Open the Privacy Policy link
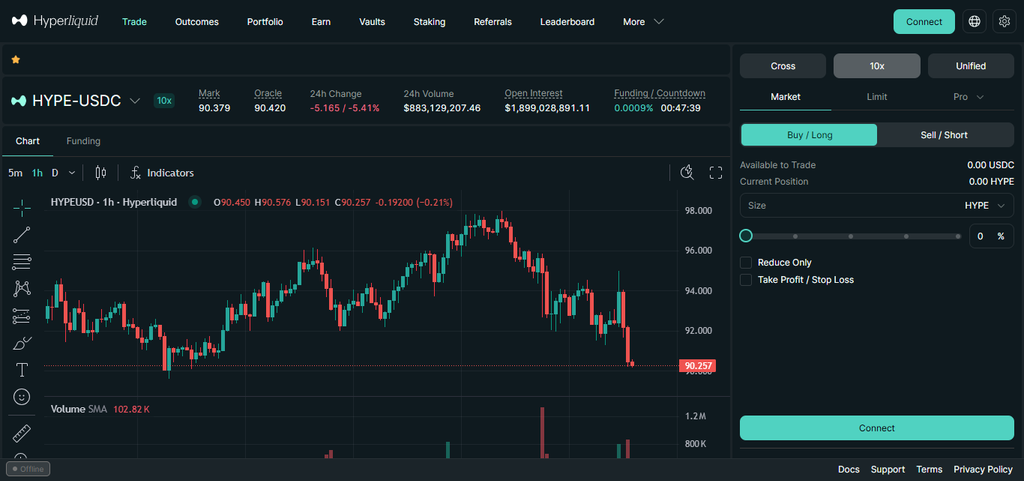The width and height of the screenshot is (1024, 481). tap(983, 469)
